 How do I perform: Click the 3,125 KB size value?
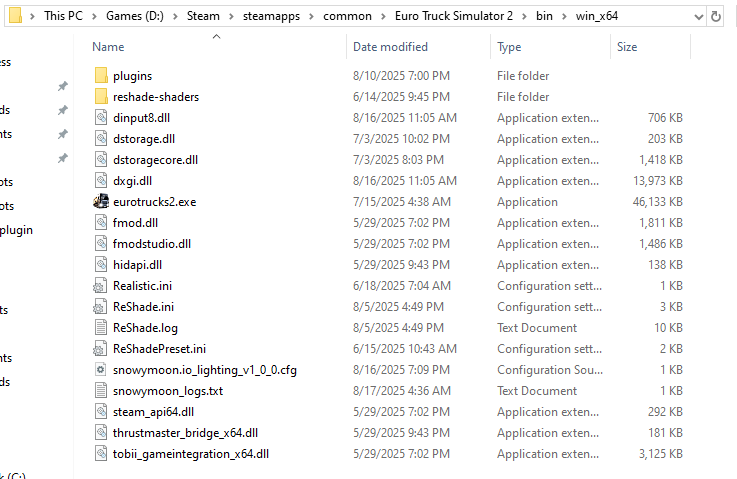coord(660,454)
